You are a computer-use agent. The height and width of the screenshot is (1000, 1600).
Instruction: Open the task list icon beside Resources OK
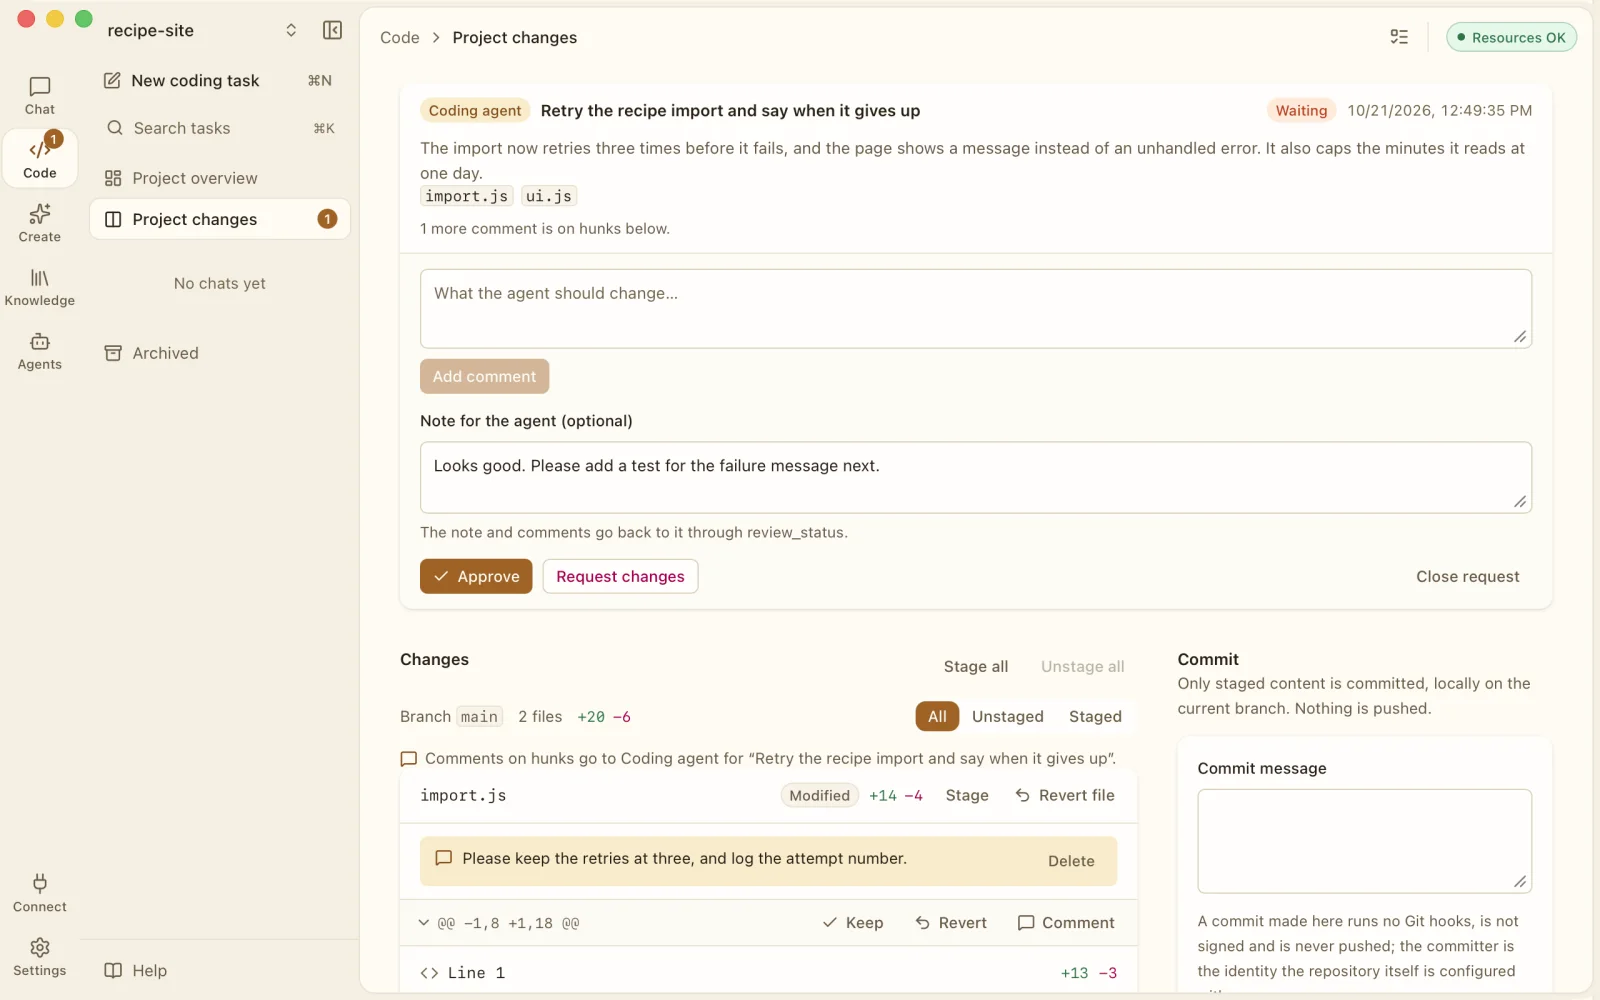1399,37
